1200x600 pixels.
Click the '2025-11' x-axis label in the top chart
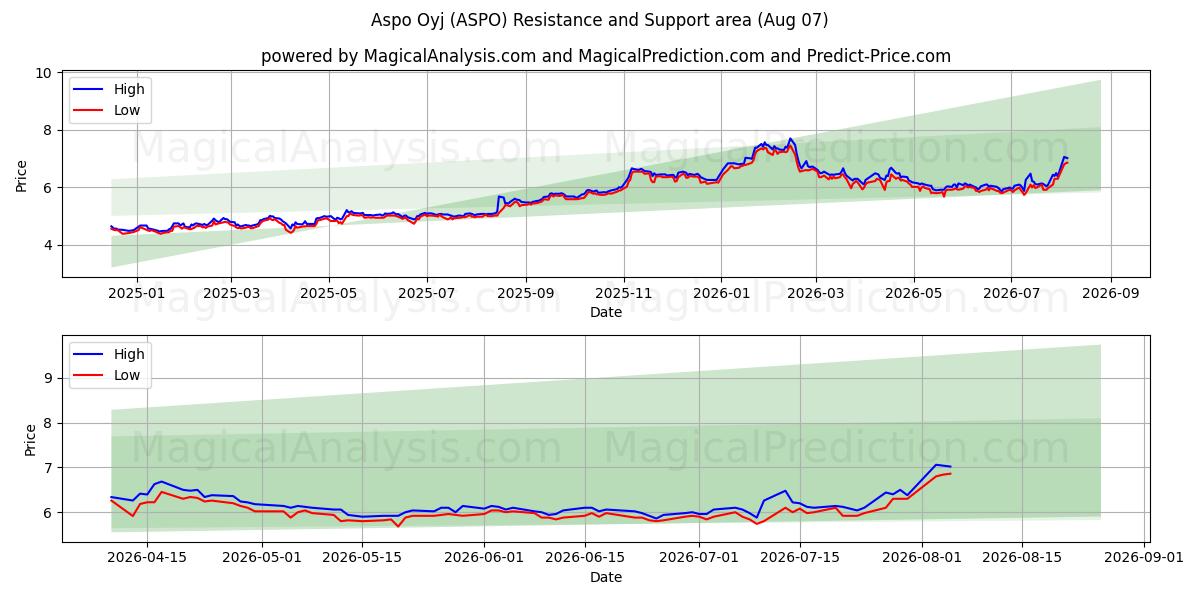click(x=624, y=294)
